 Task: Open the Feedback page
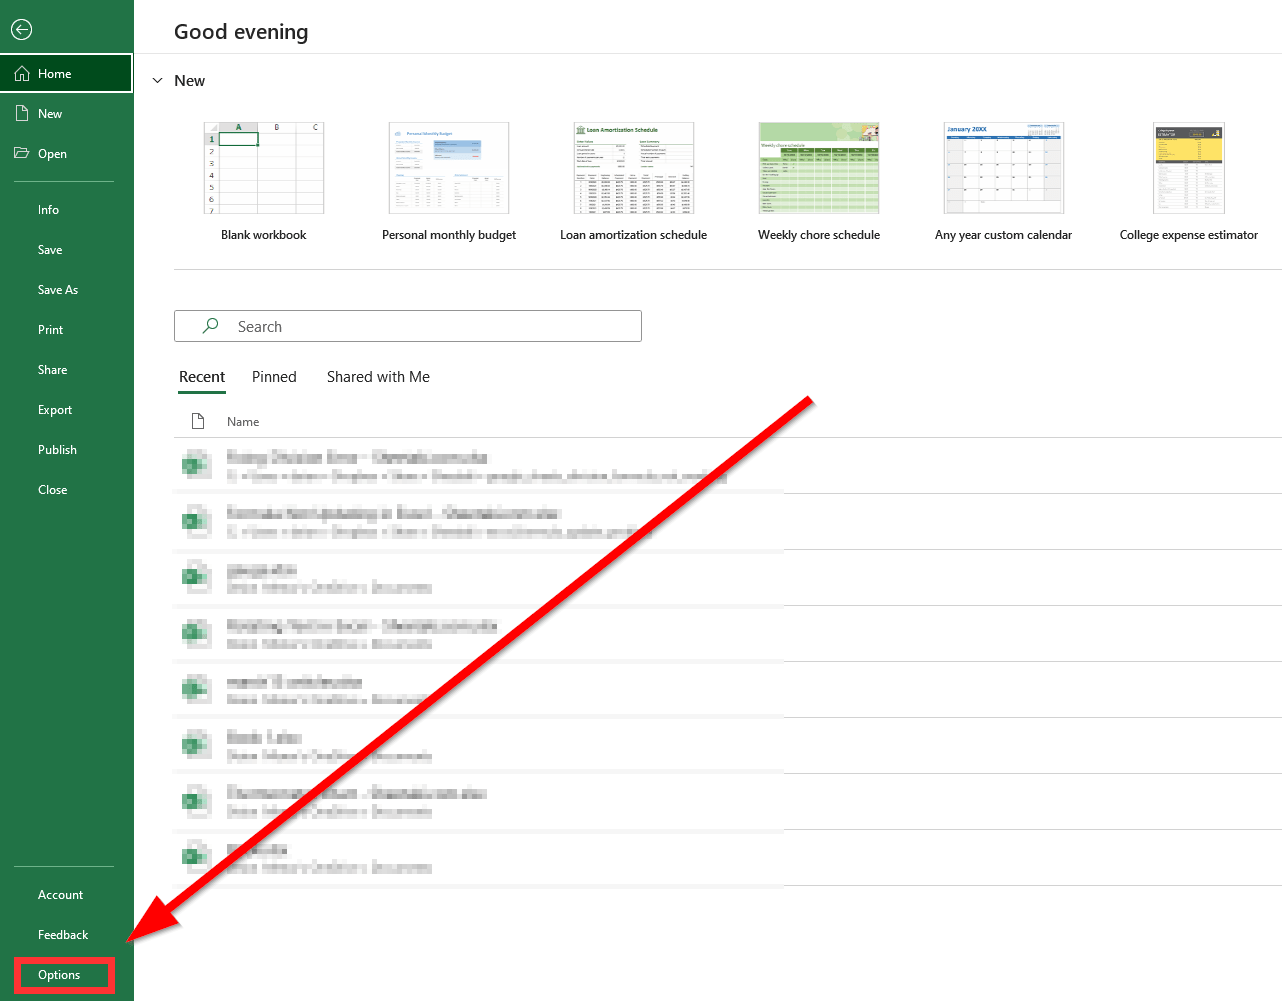pos(62,934)
